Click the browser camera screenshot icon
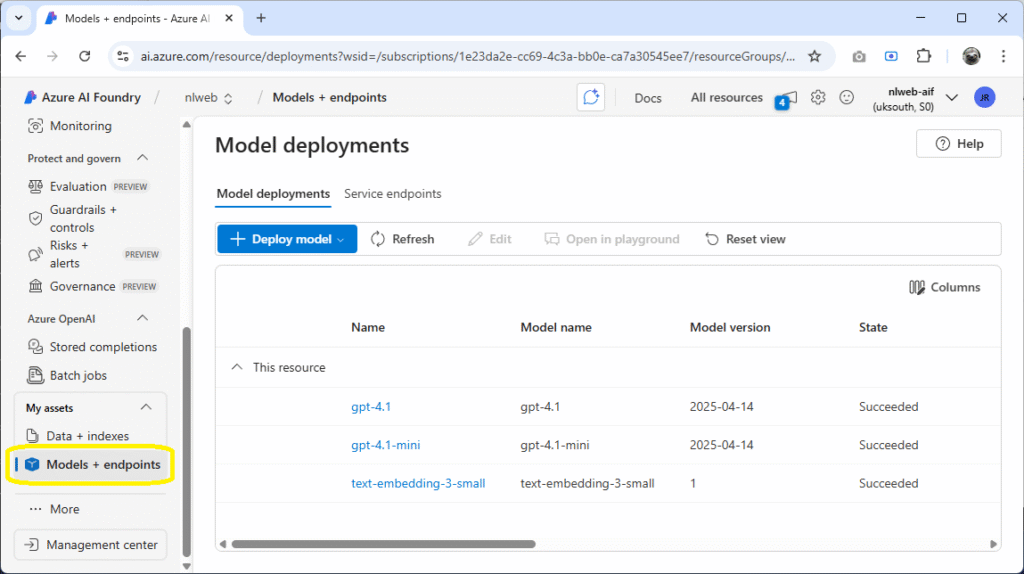This screenshot has width=1024, height=574. coord(859,57)
